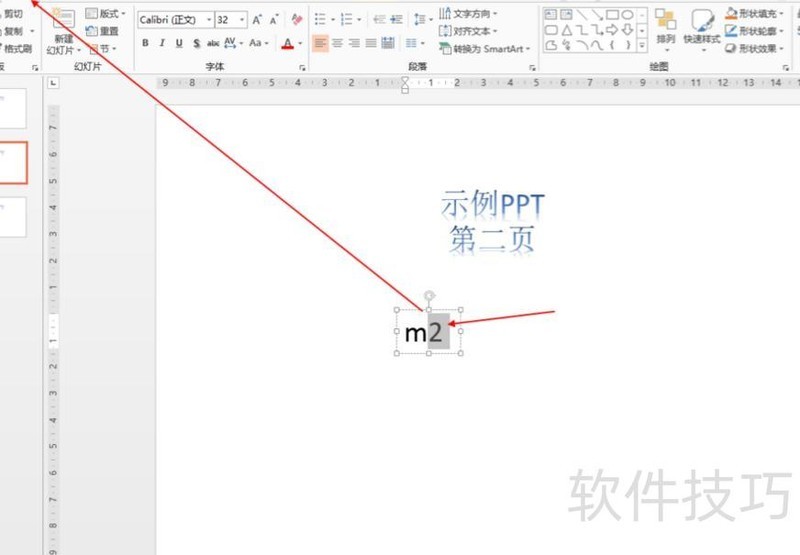Center the paragraph text
This screenshot has height=555, width=800.
(337, 43)
